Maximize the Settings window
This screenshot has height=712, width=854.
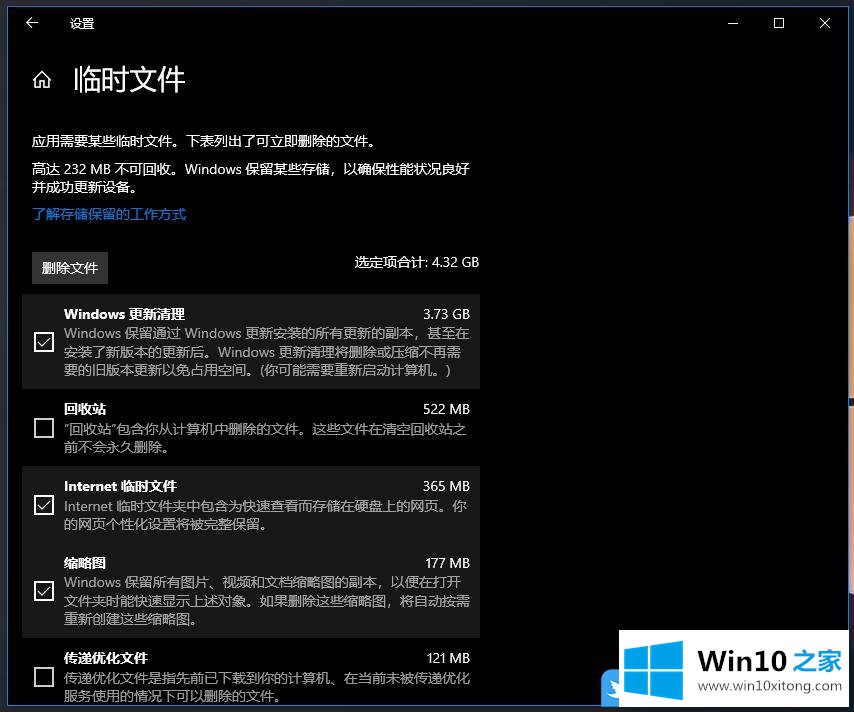pos(779,23)
